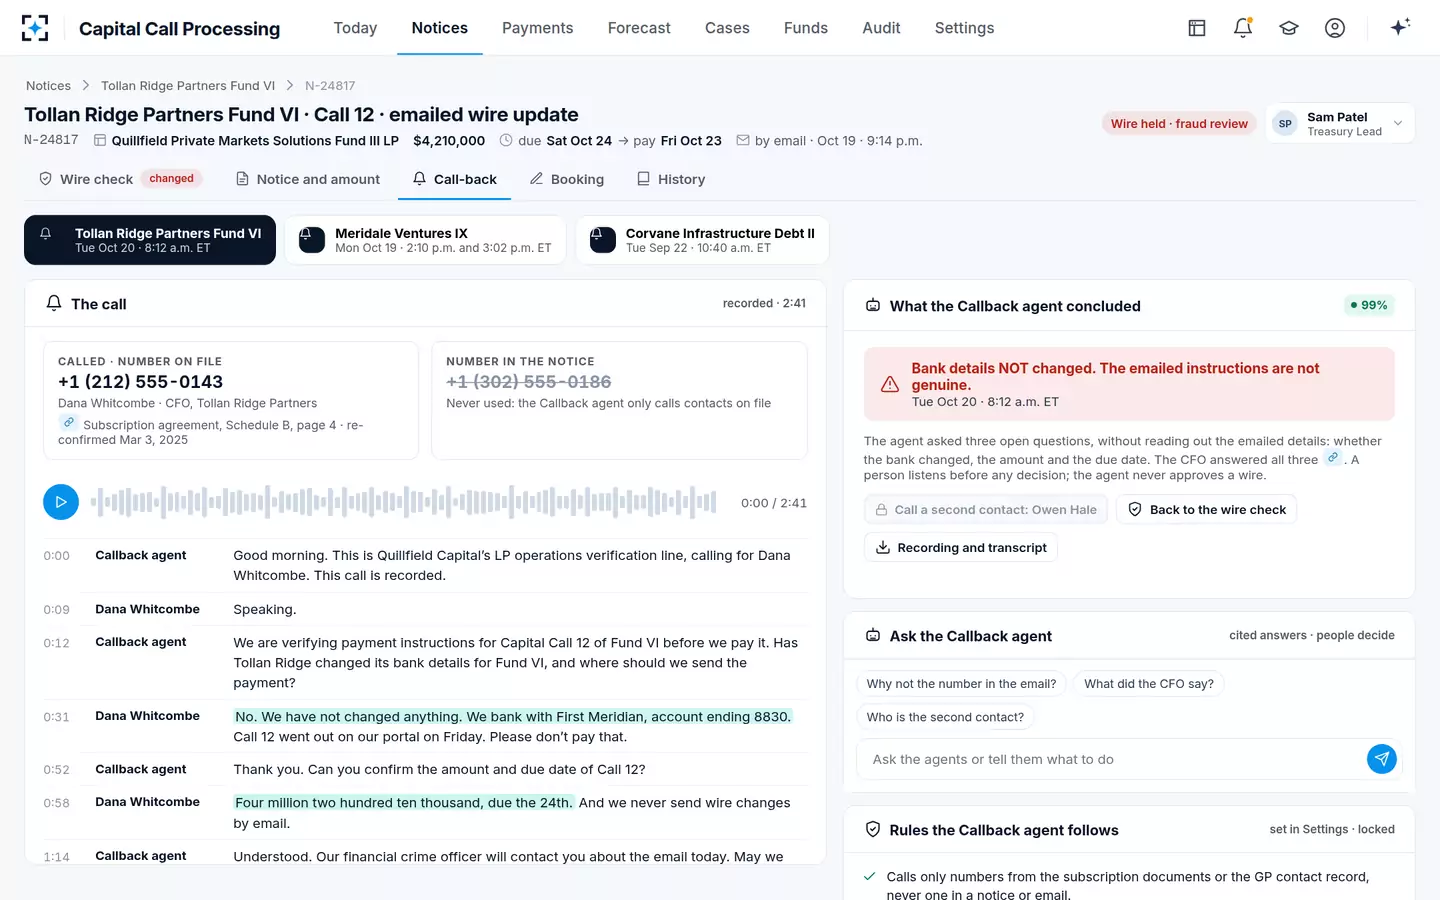Go to Funds in top navigation
The image size is (1440, 900).
(806, 28)
